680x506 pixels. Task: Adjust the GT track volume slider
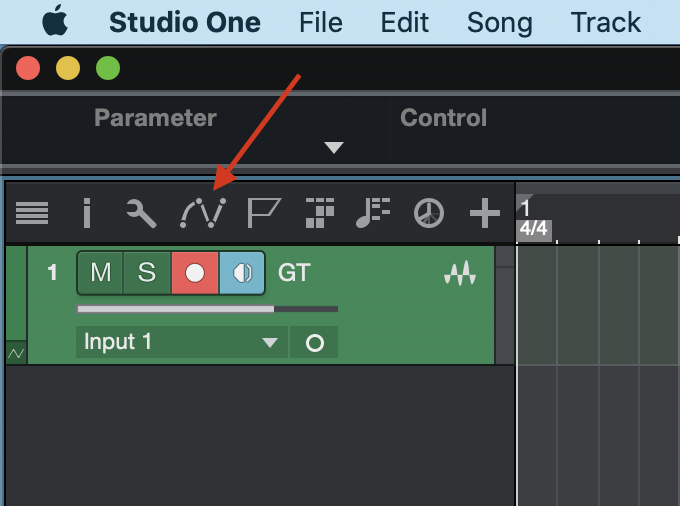207,309
